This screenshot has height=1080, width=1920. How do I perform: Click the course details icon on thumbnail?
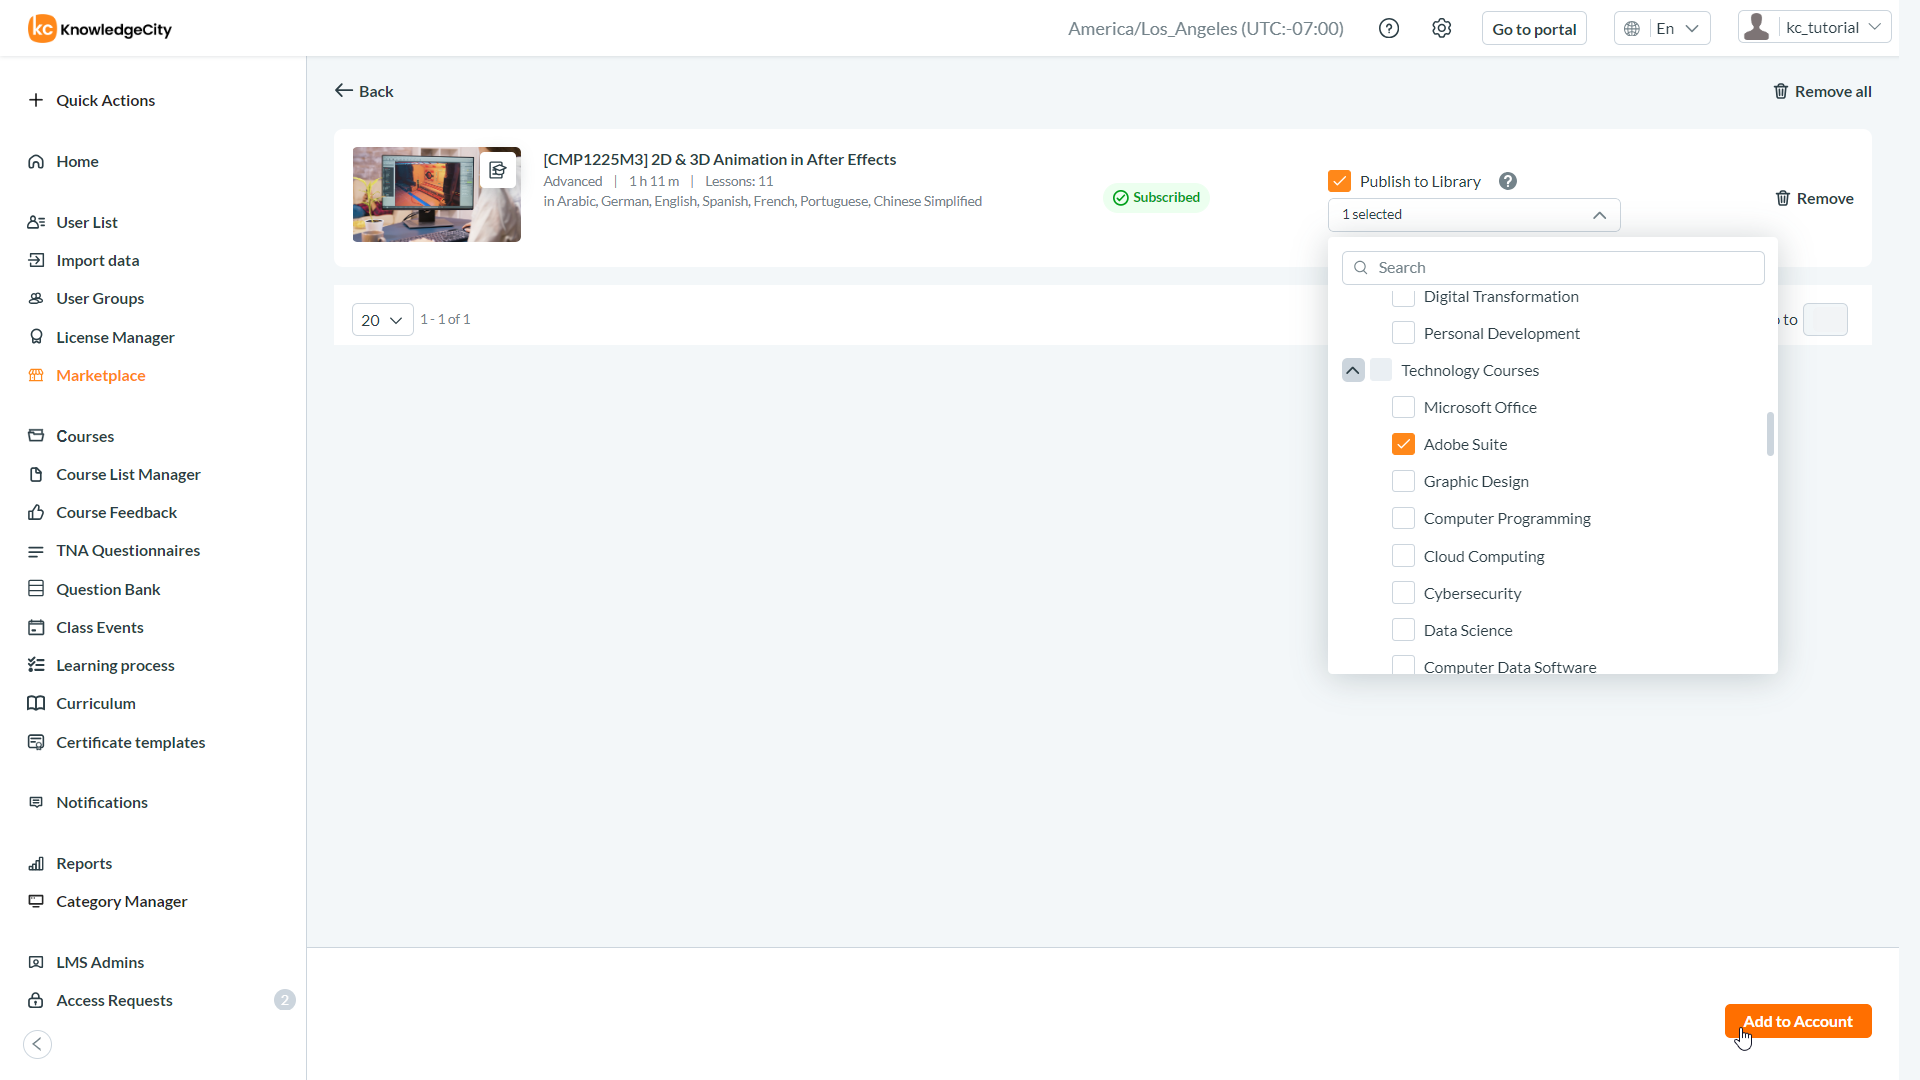tap(497, 170)
